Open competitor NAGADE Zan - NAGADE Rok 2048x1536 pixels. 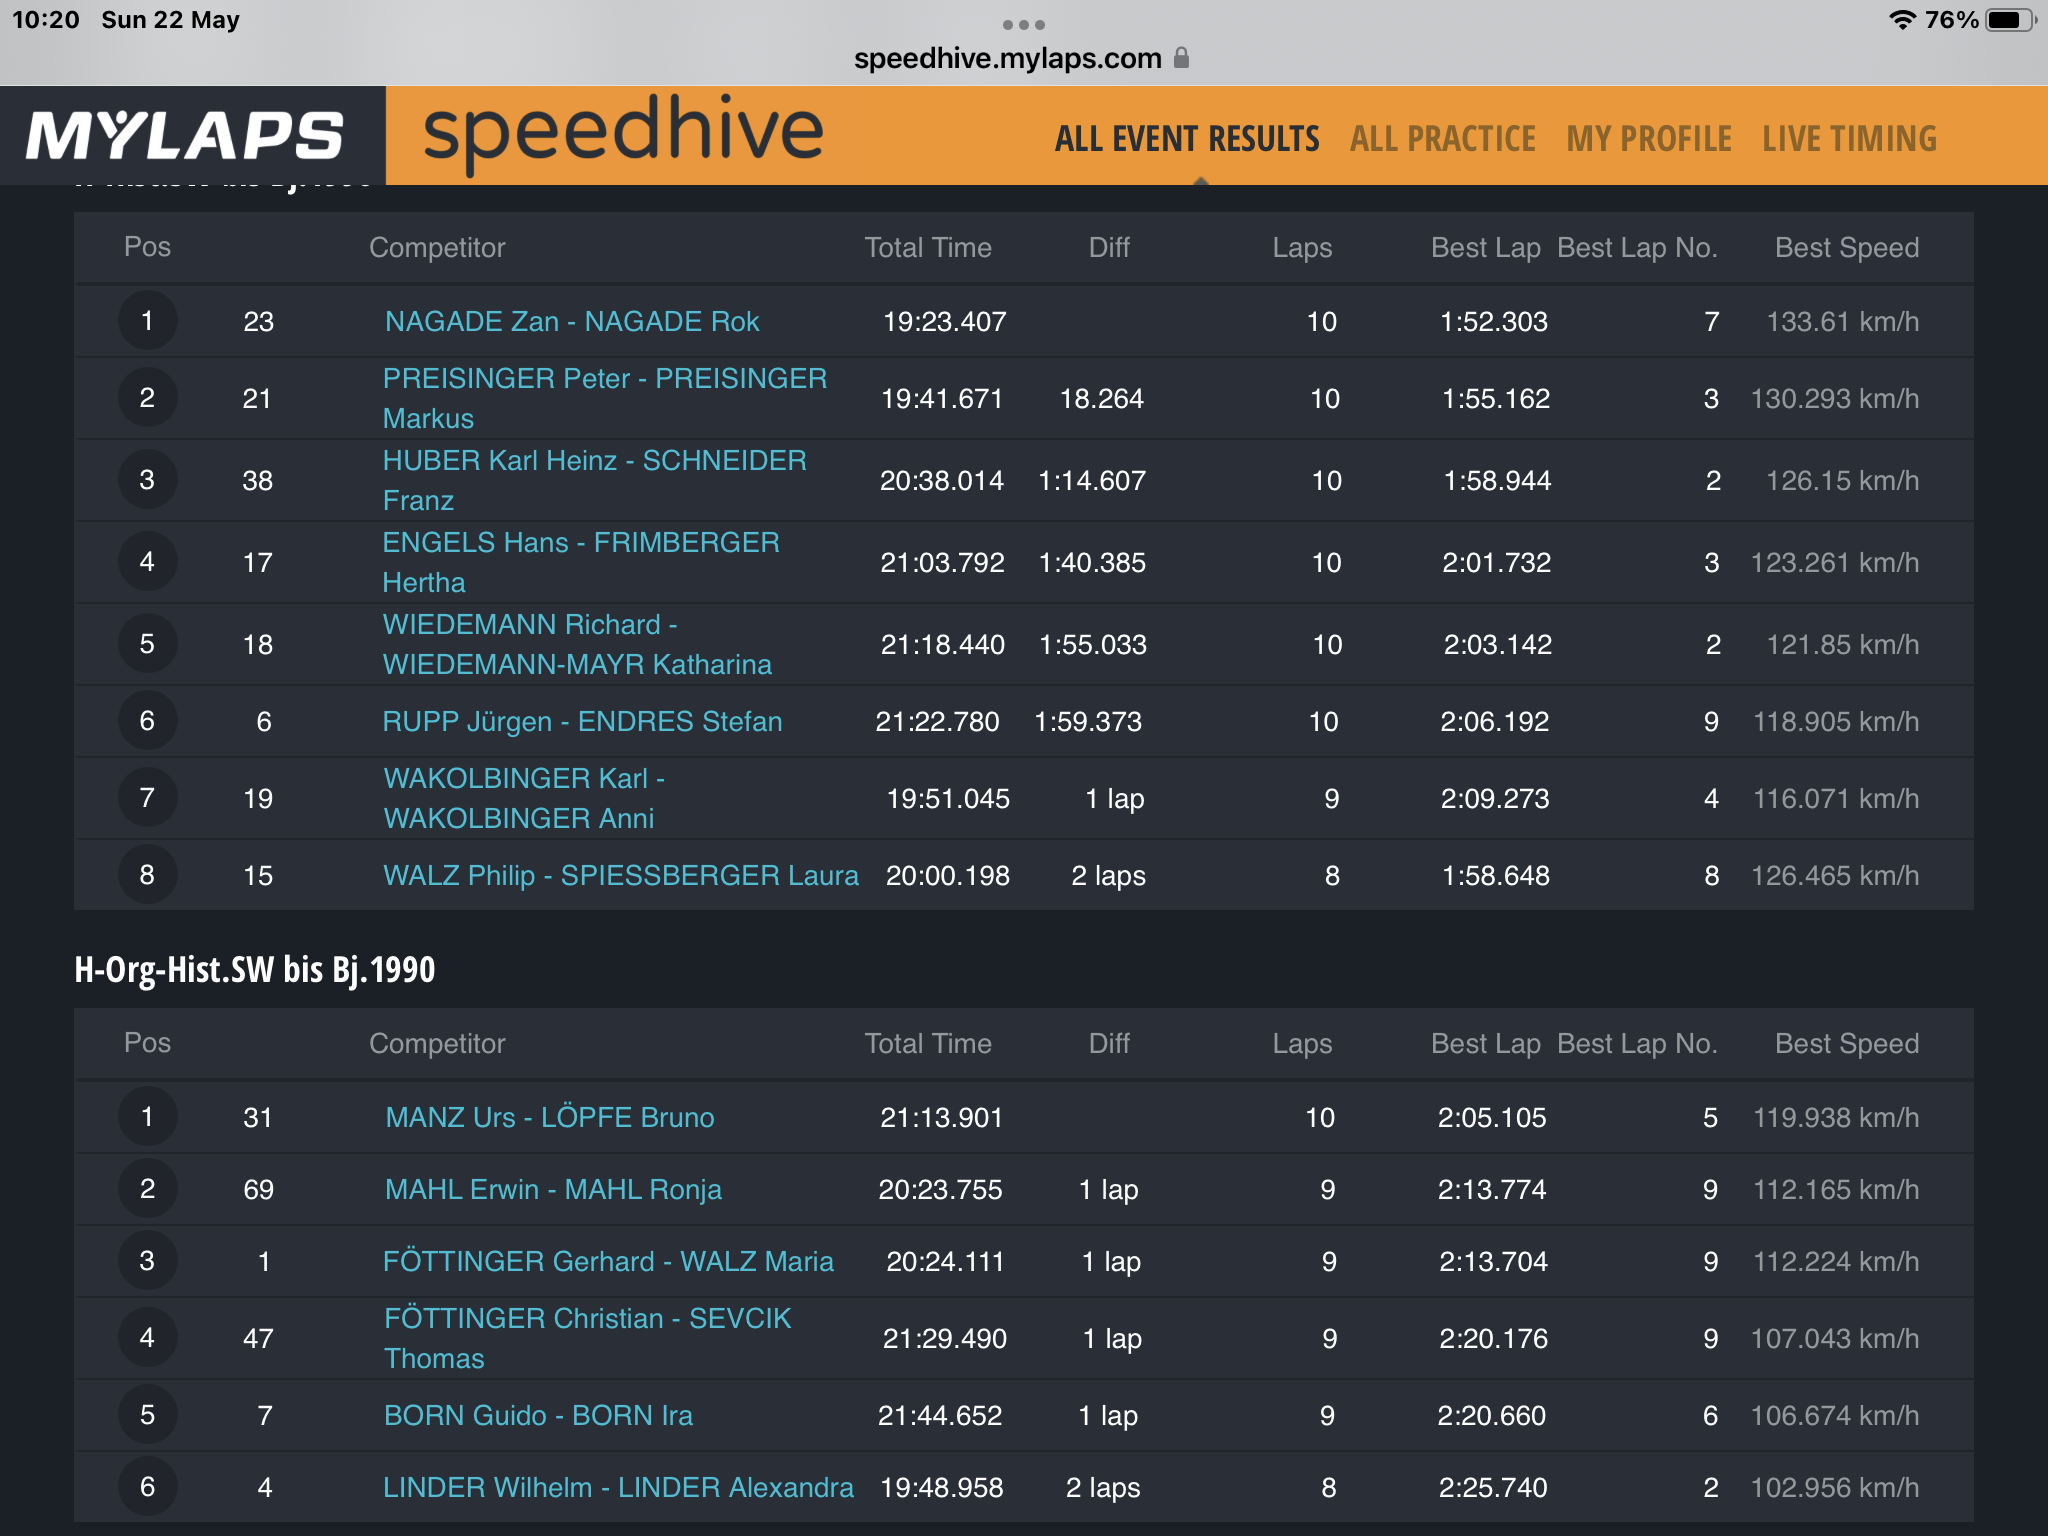coord(572,321)
